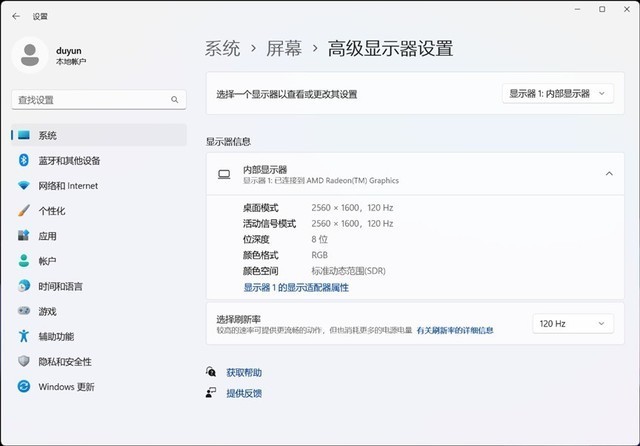Maximize the settings window
640x446 pixels.
pyautogui.click(x=602, y=9)
